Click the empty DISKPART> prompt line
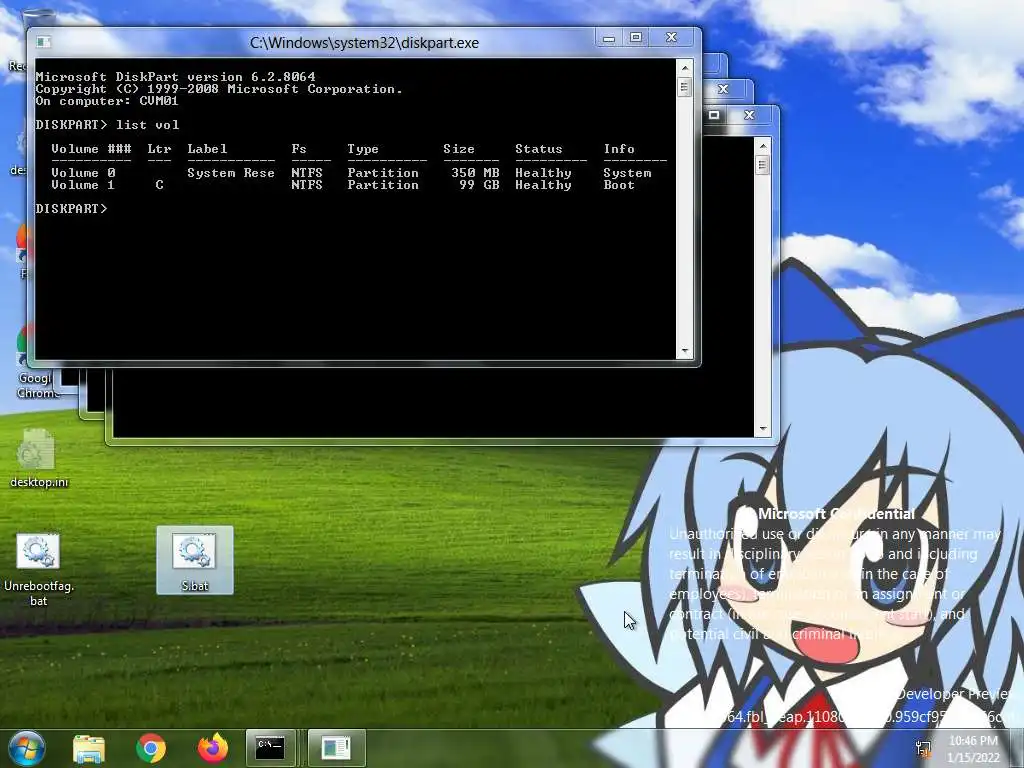The image size is (1024, 768). pos(71,208)
